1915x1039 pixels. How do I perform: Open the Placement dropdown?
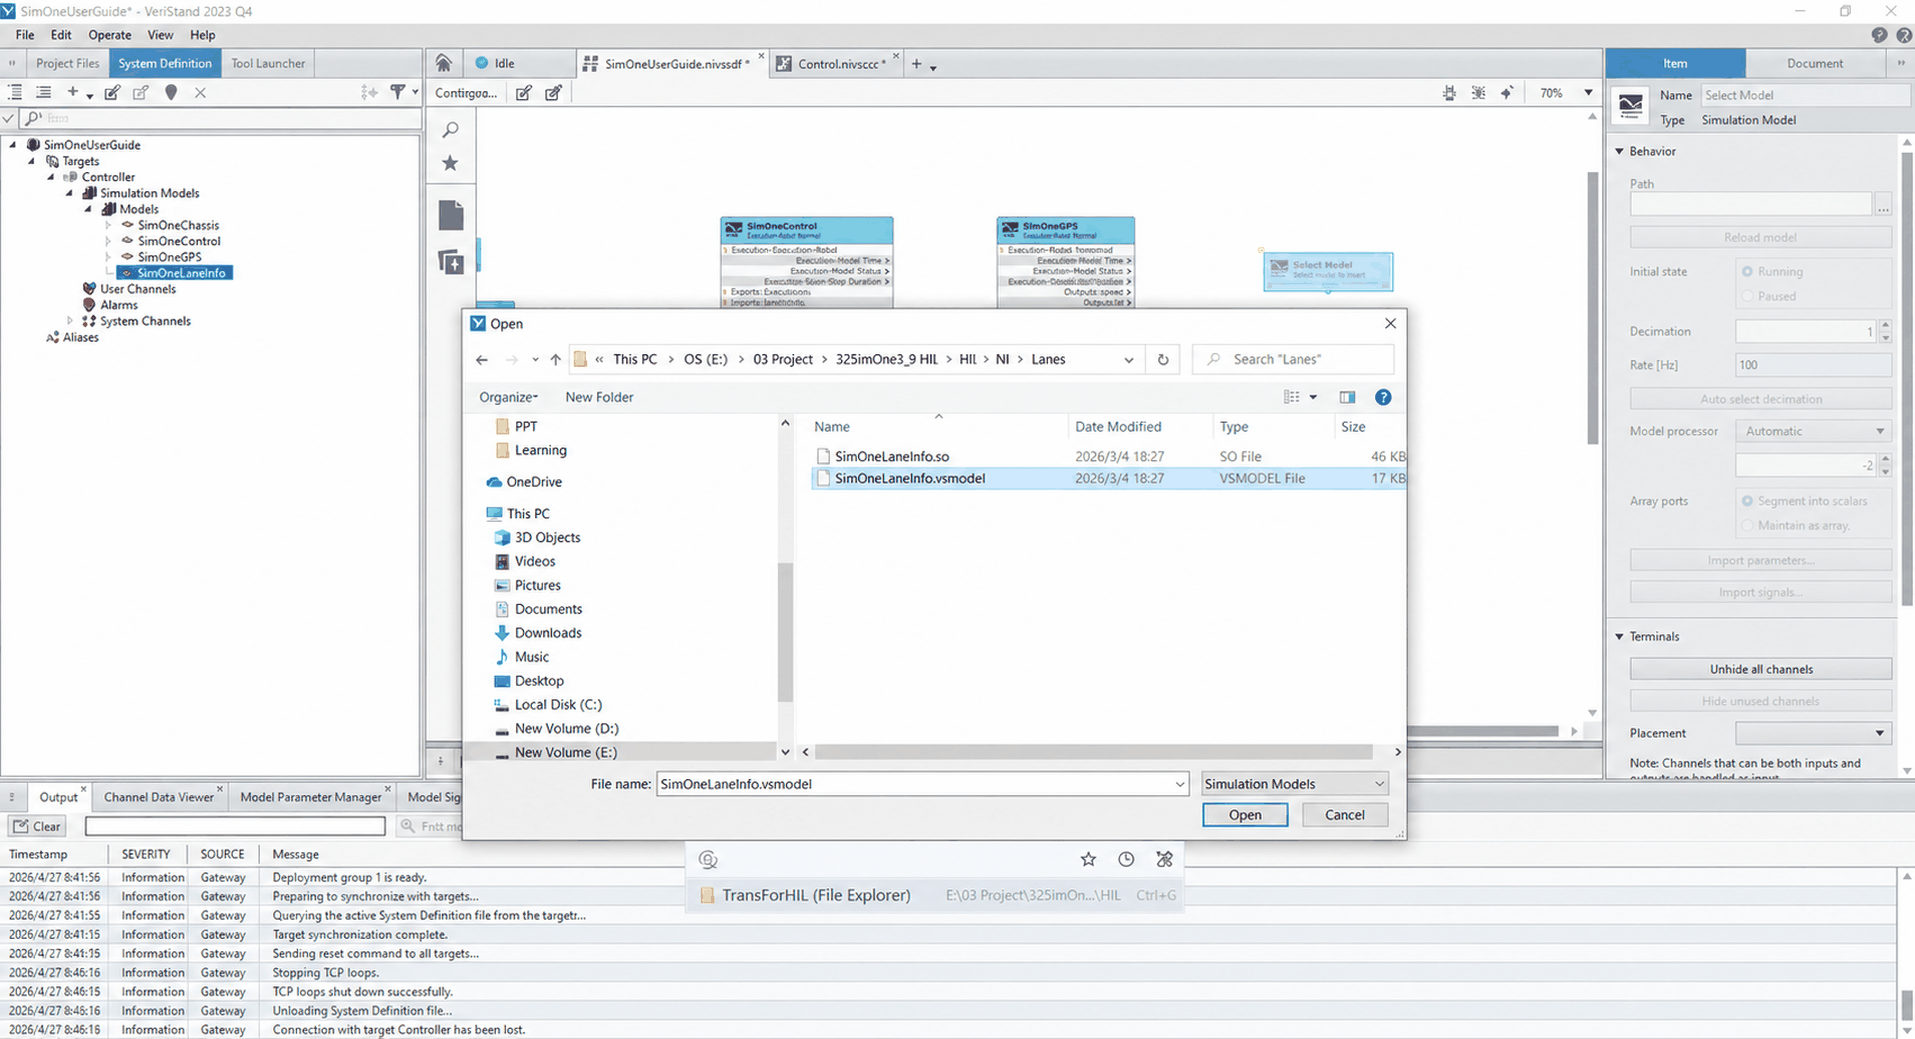tap(1813, 733)
